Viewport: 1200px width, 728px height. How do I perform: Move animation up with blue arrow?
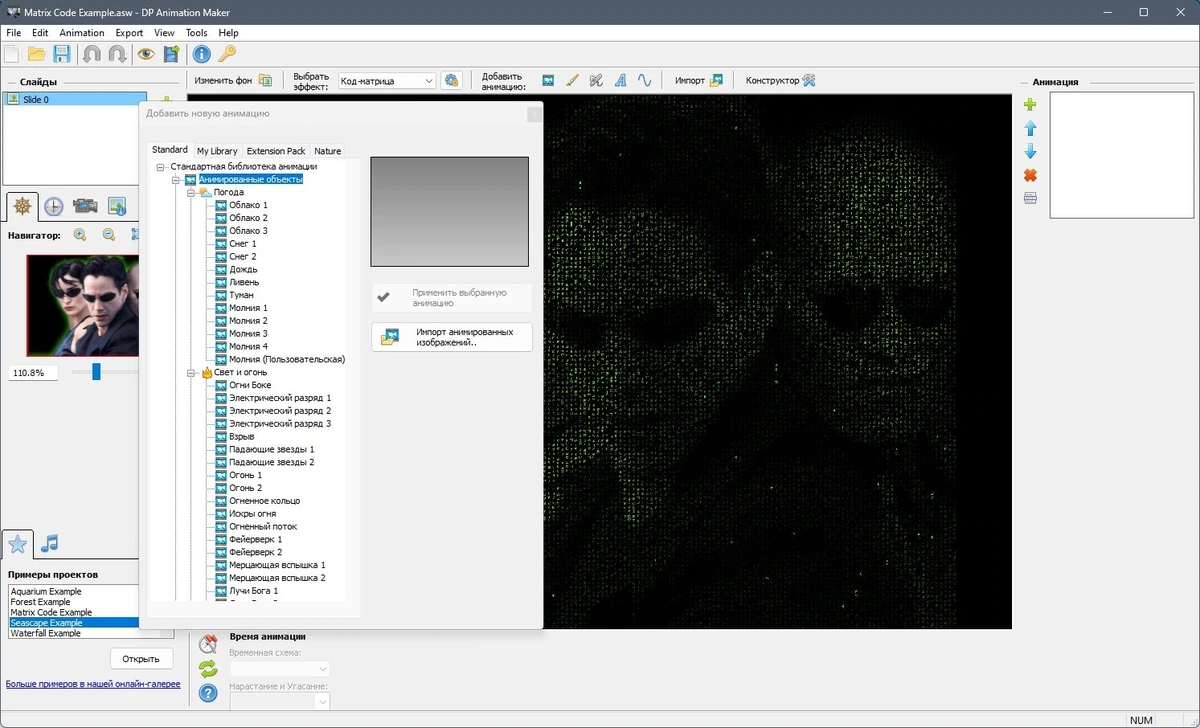(1030, 128)
